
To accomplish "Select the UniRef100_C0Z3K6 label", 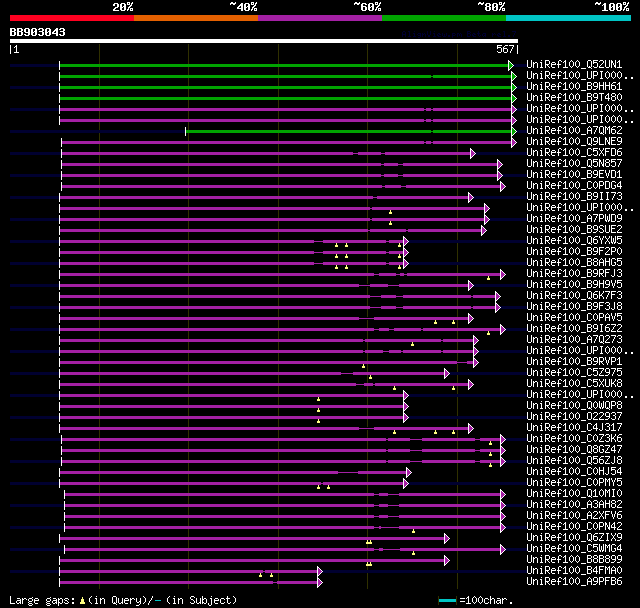I will tap(574, 439).
